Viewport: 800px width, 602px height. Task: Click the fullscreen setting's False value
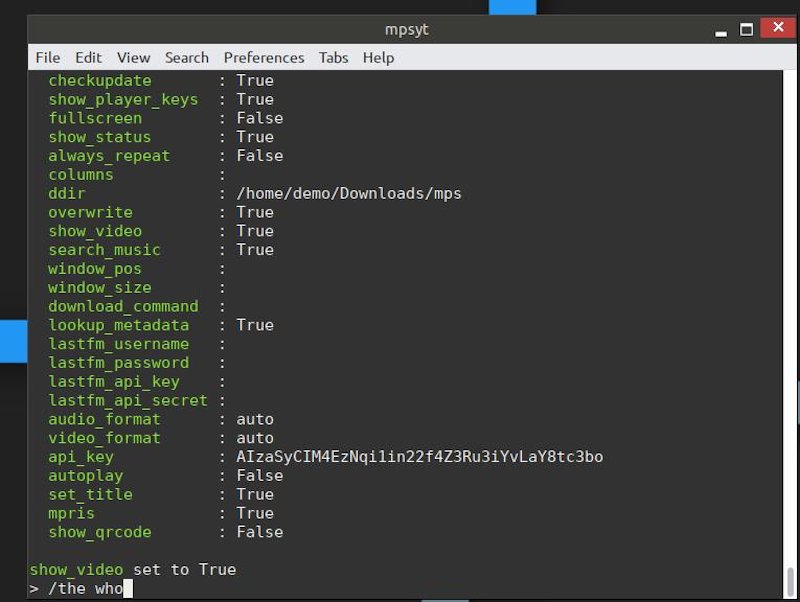click(259, 118)
